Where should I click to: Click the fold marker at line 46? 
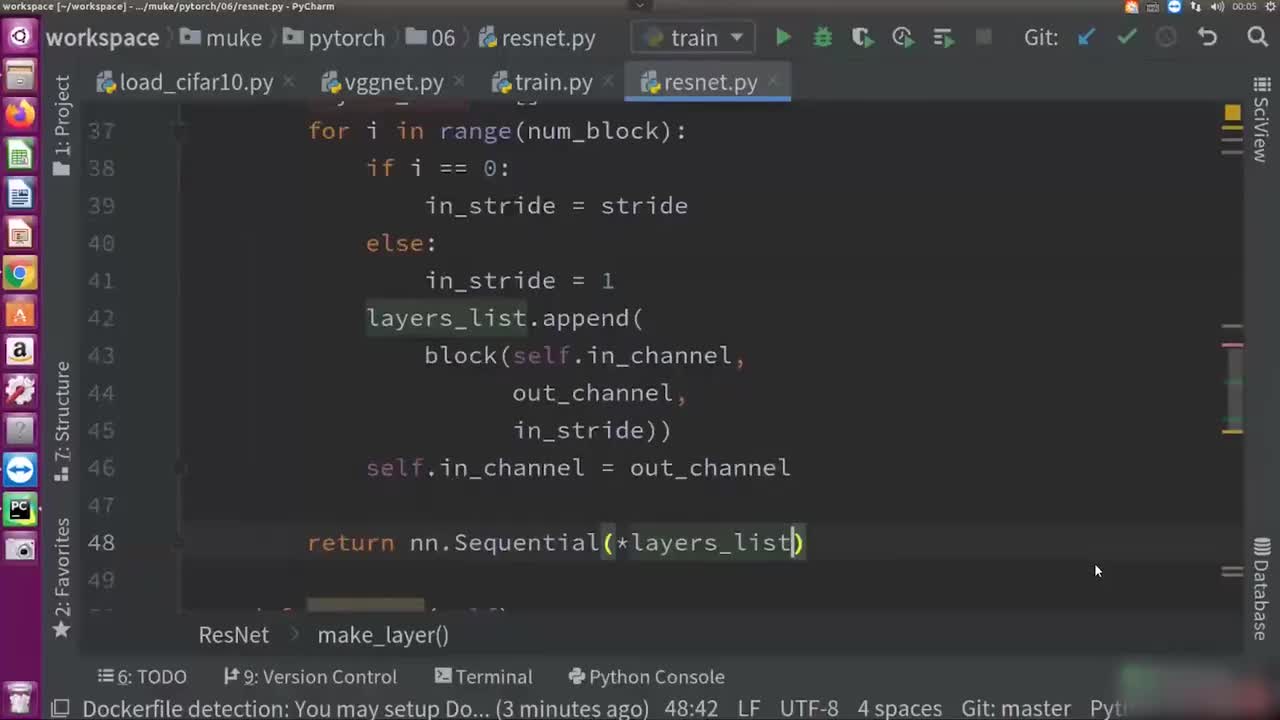(x=179, y=468)
